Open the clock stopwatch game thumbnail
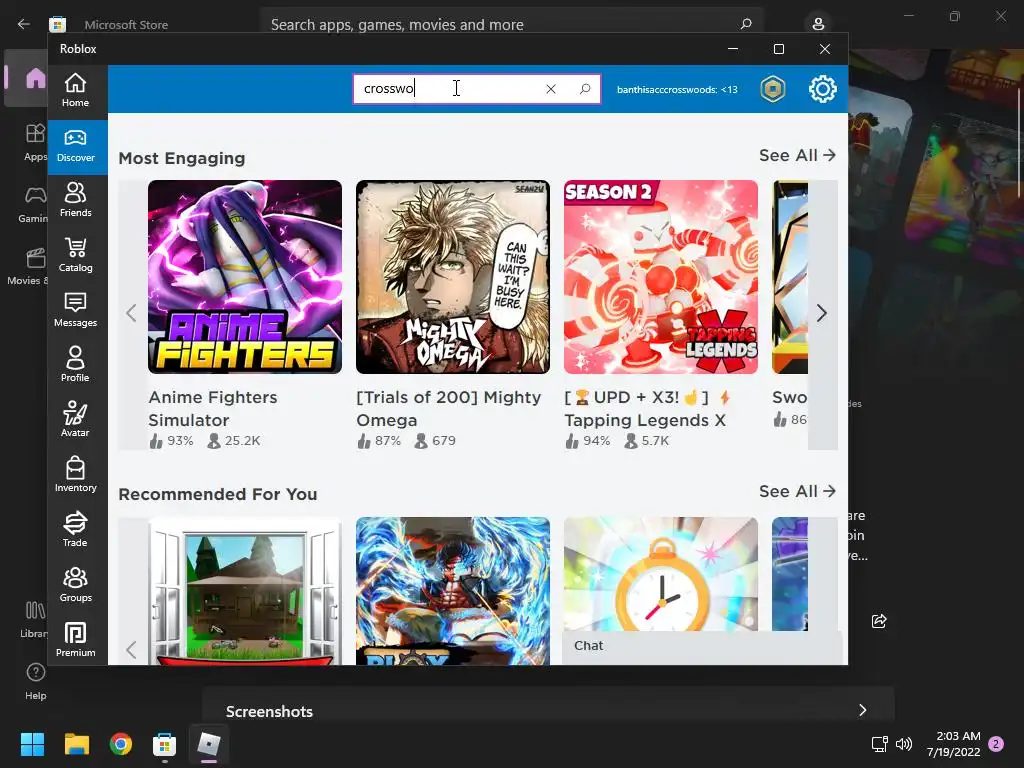1024x768 pixels. coord(661,574)
